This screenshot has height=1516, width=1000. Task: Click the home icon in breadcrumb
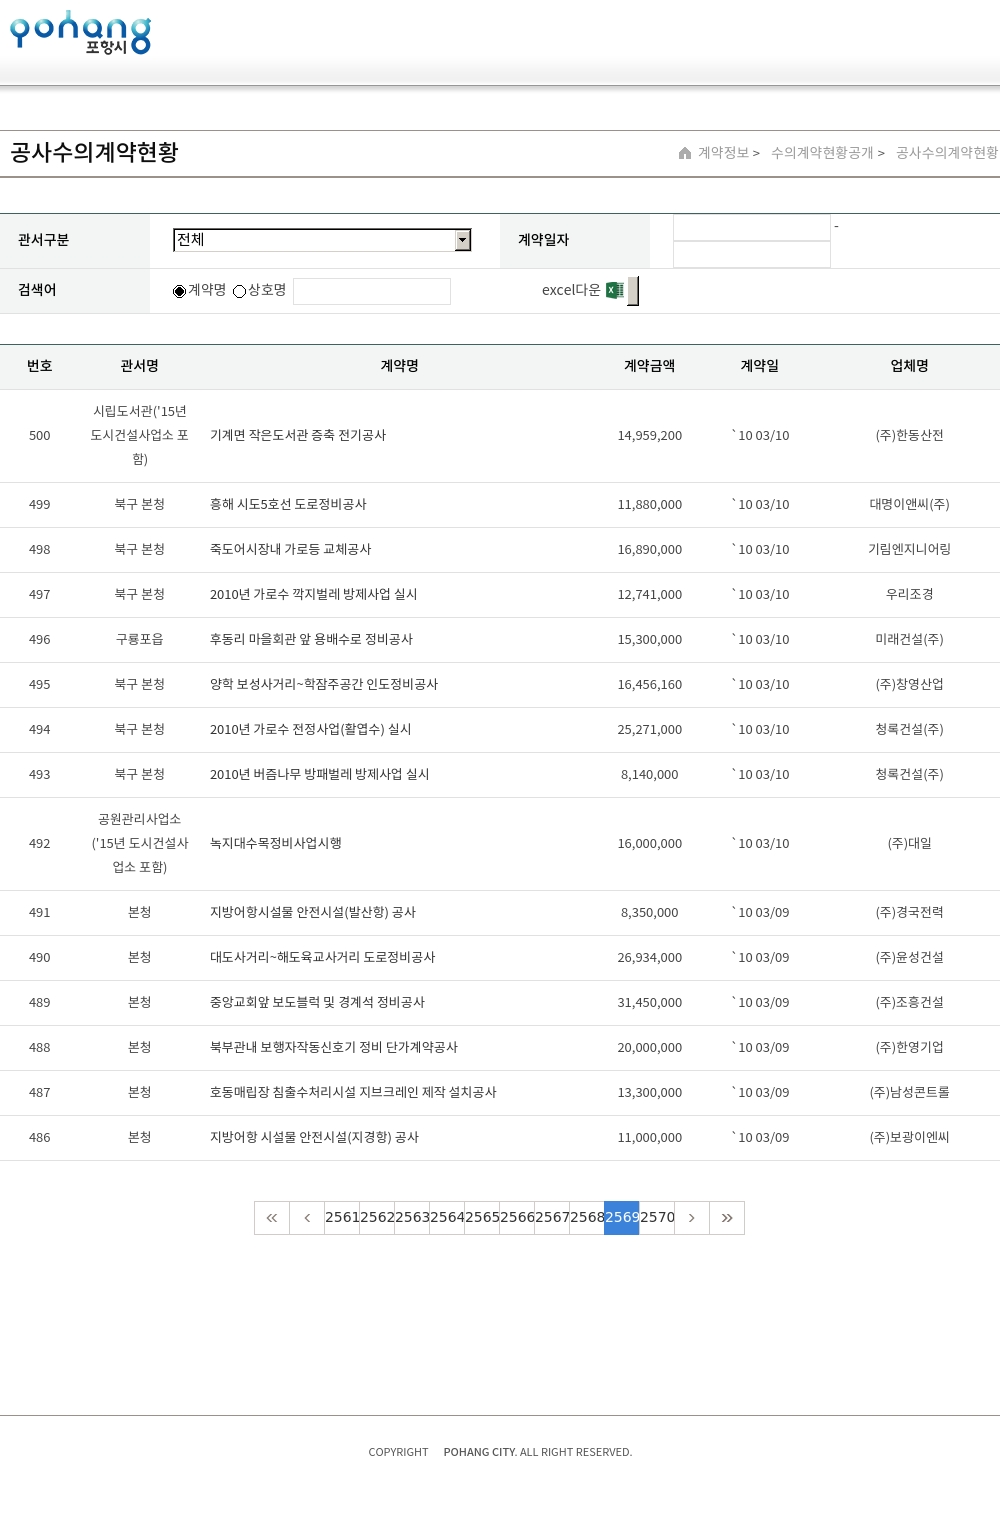click(685, 153)
